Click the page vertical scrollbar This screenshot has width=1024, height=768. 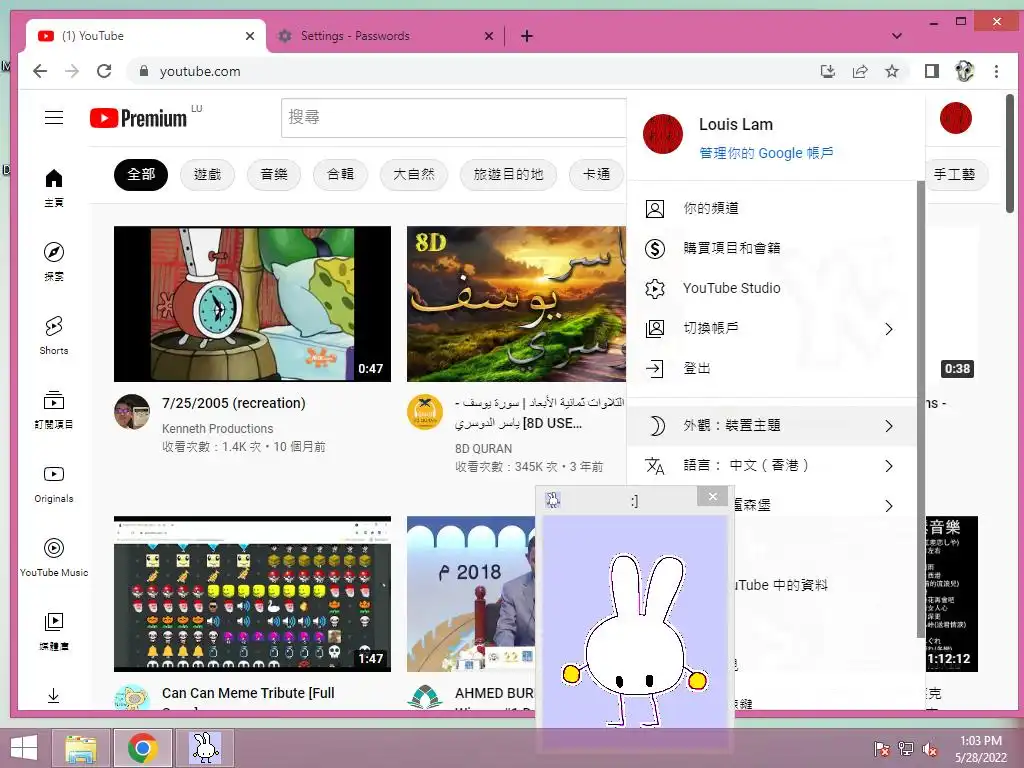tap(1010, 153)
